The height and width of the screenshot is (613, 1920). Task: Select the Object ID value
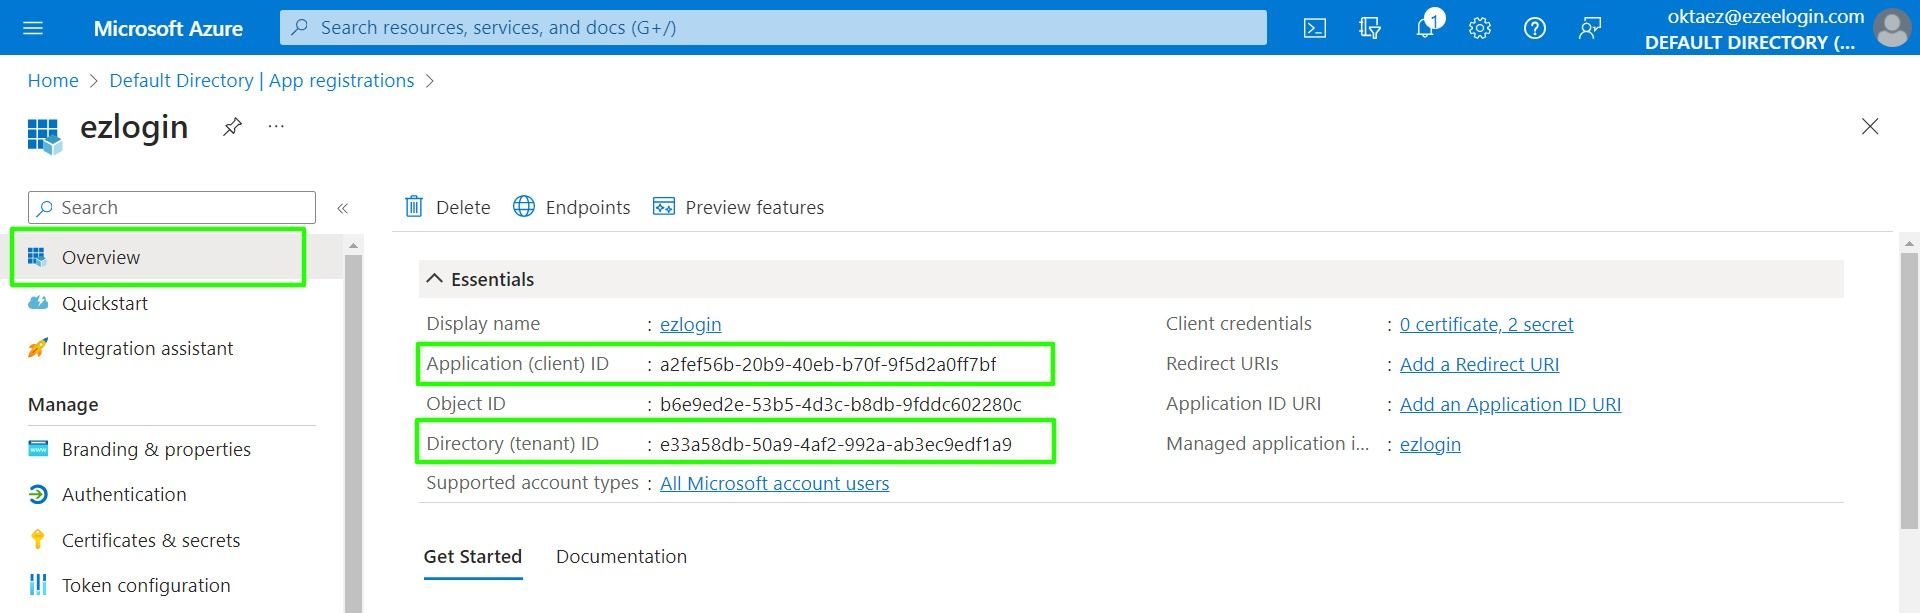(x=841, y=404)
